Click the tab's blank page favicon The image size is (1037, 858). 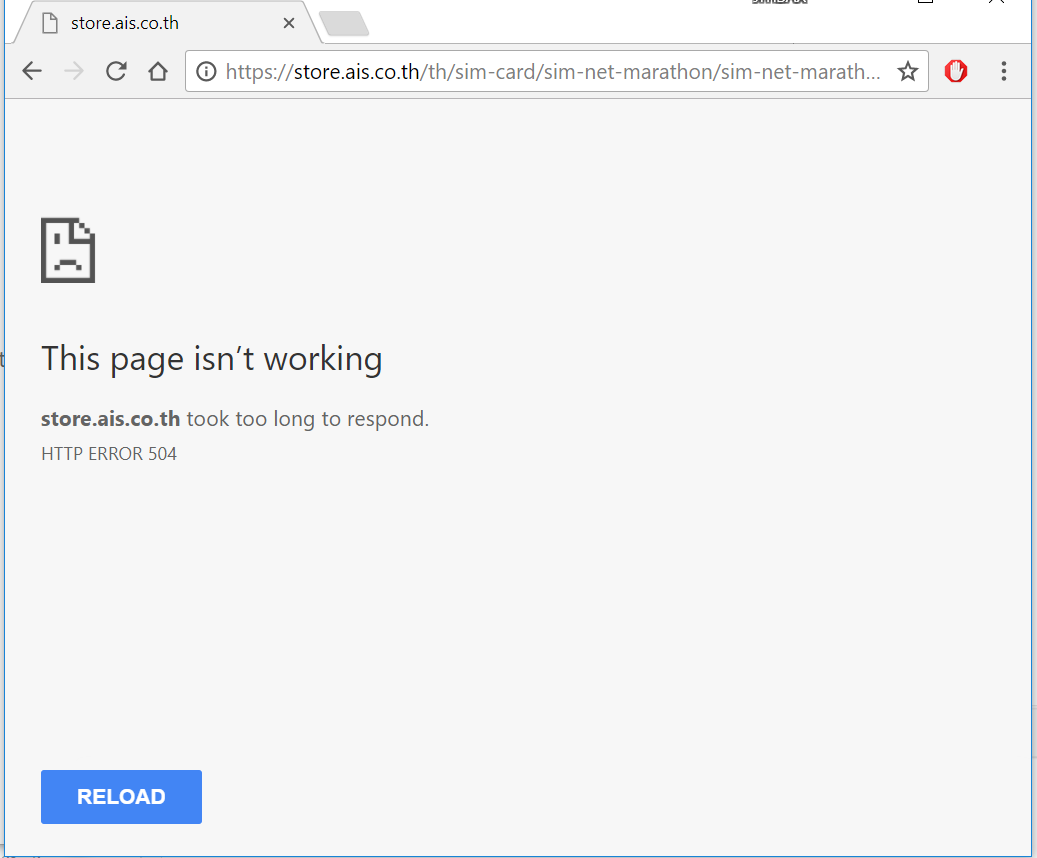(x=50, y=23)
